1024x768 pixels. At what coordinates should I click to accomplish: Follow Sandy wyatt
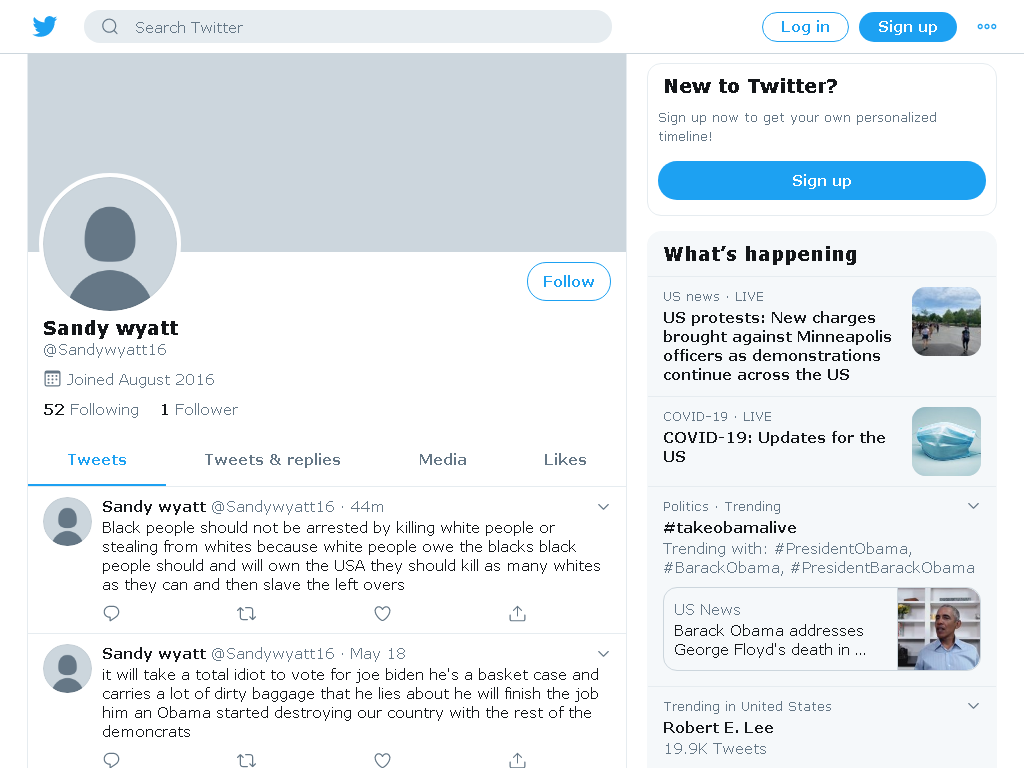[x=569, y=281]
